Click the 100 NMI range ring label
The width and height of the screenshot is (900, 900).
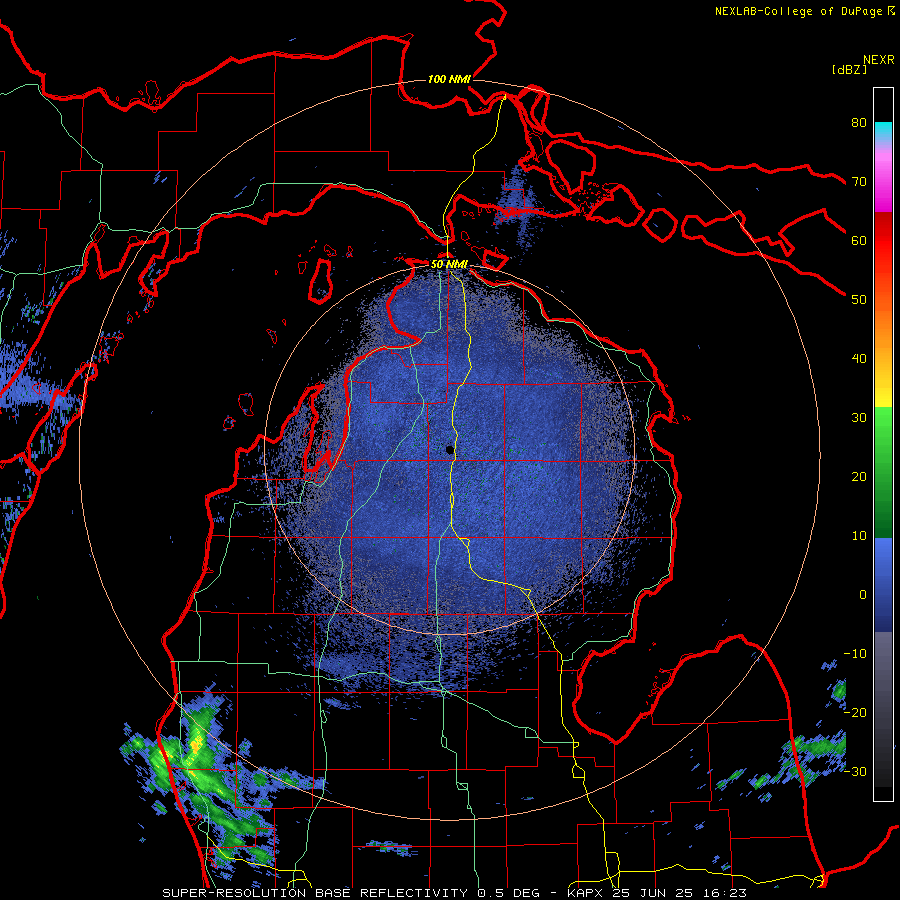[449, 79]
